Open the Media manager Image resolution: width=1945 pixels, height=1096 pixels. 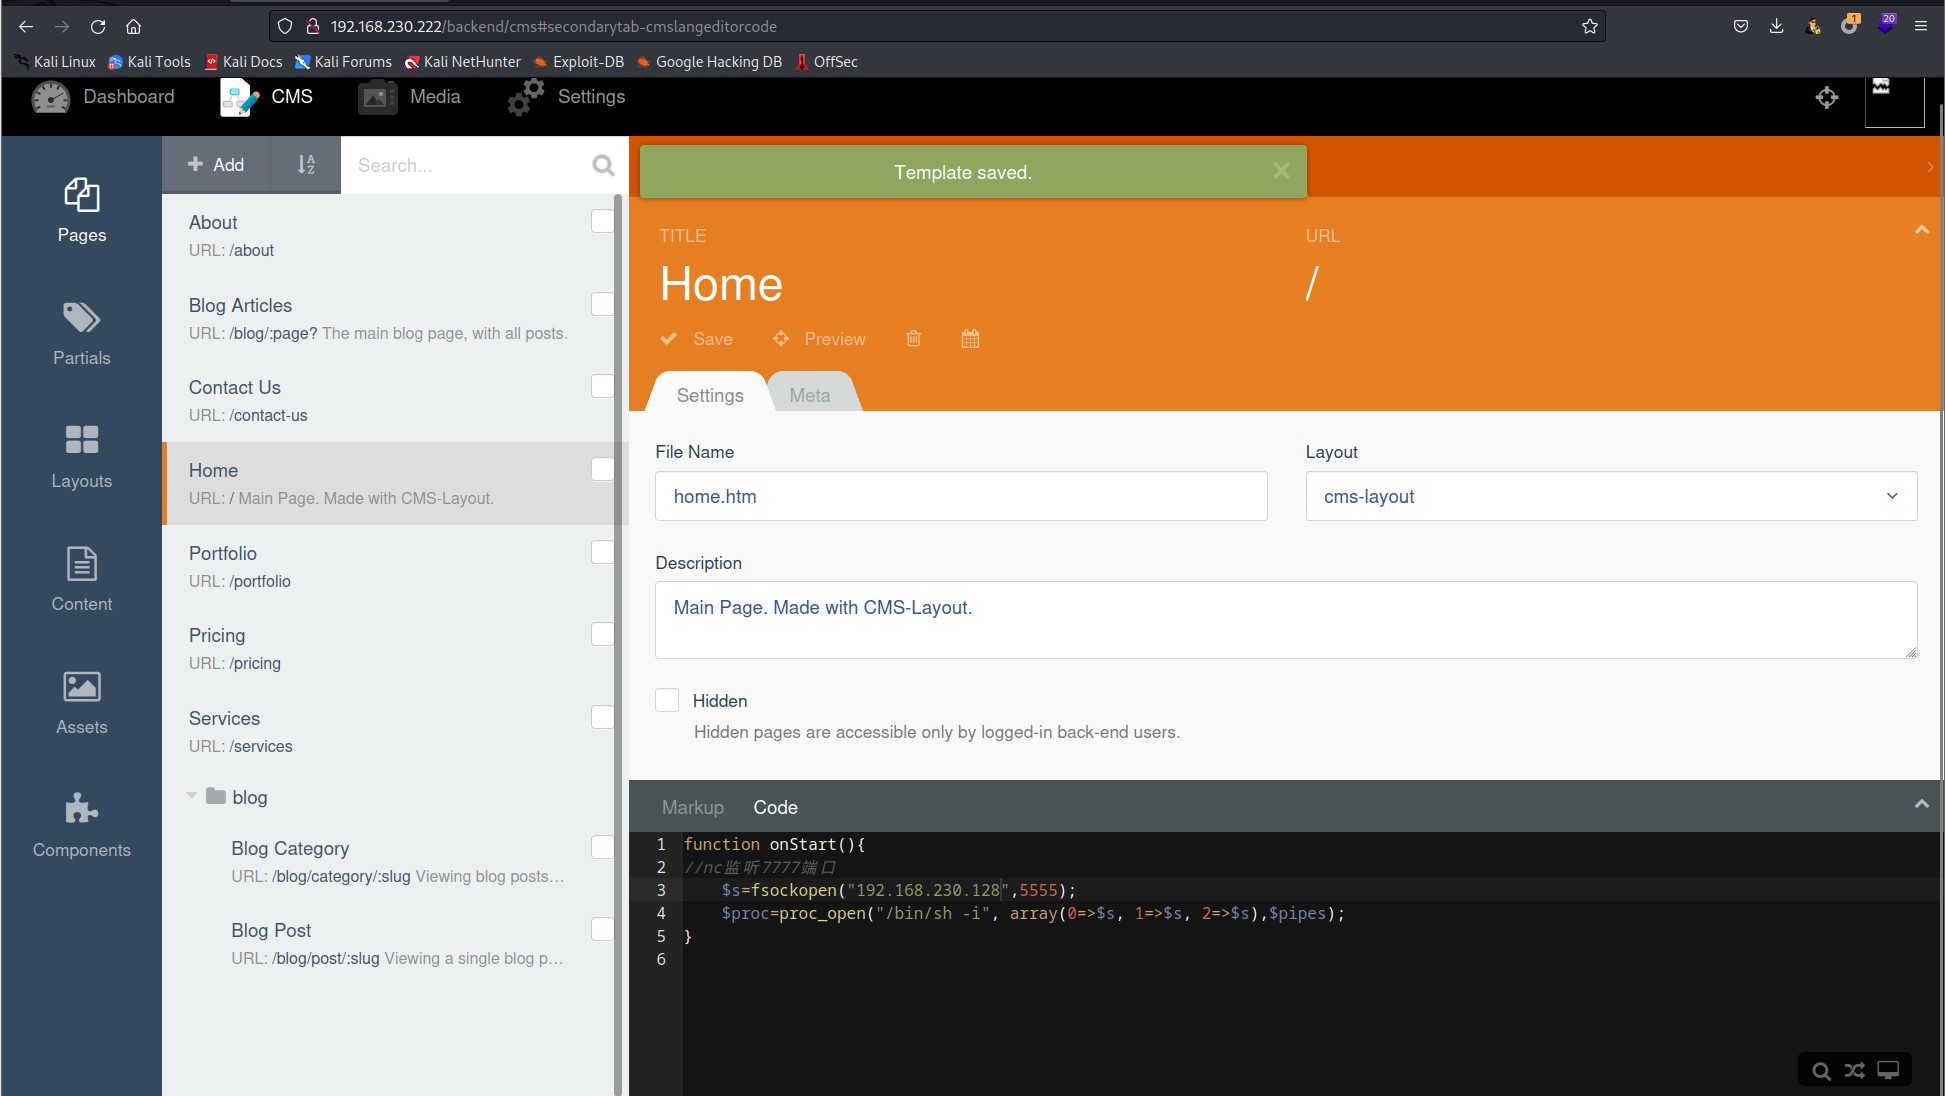pos(409,97)
